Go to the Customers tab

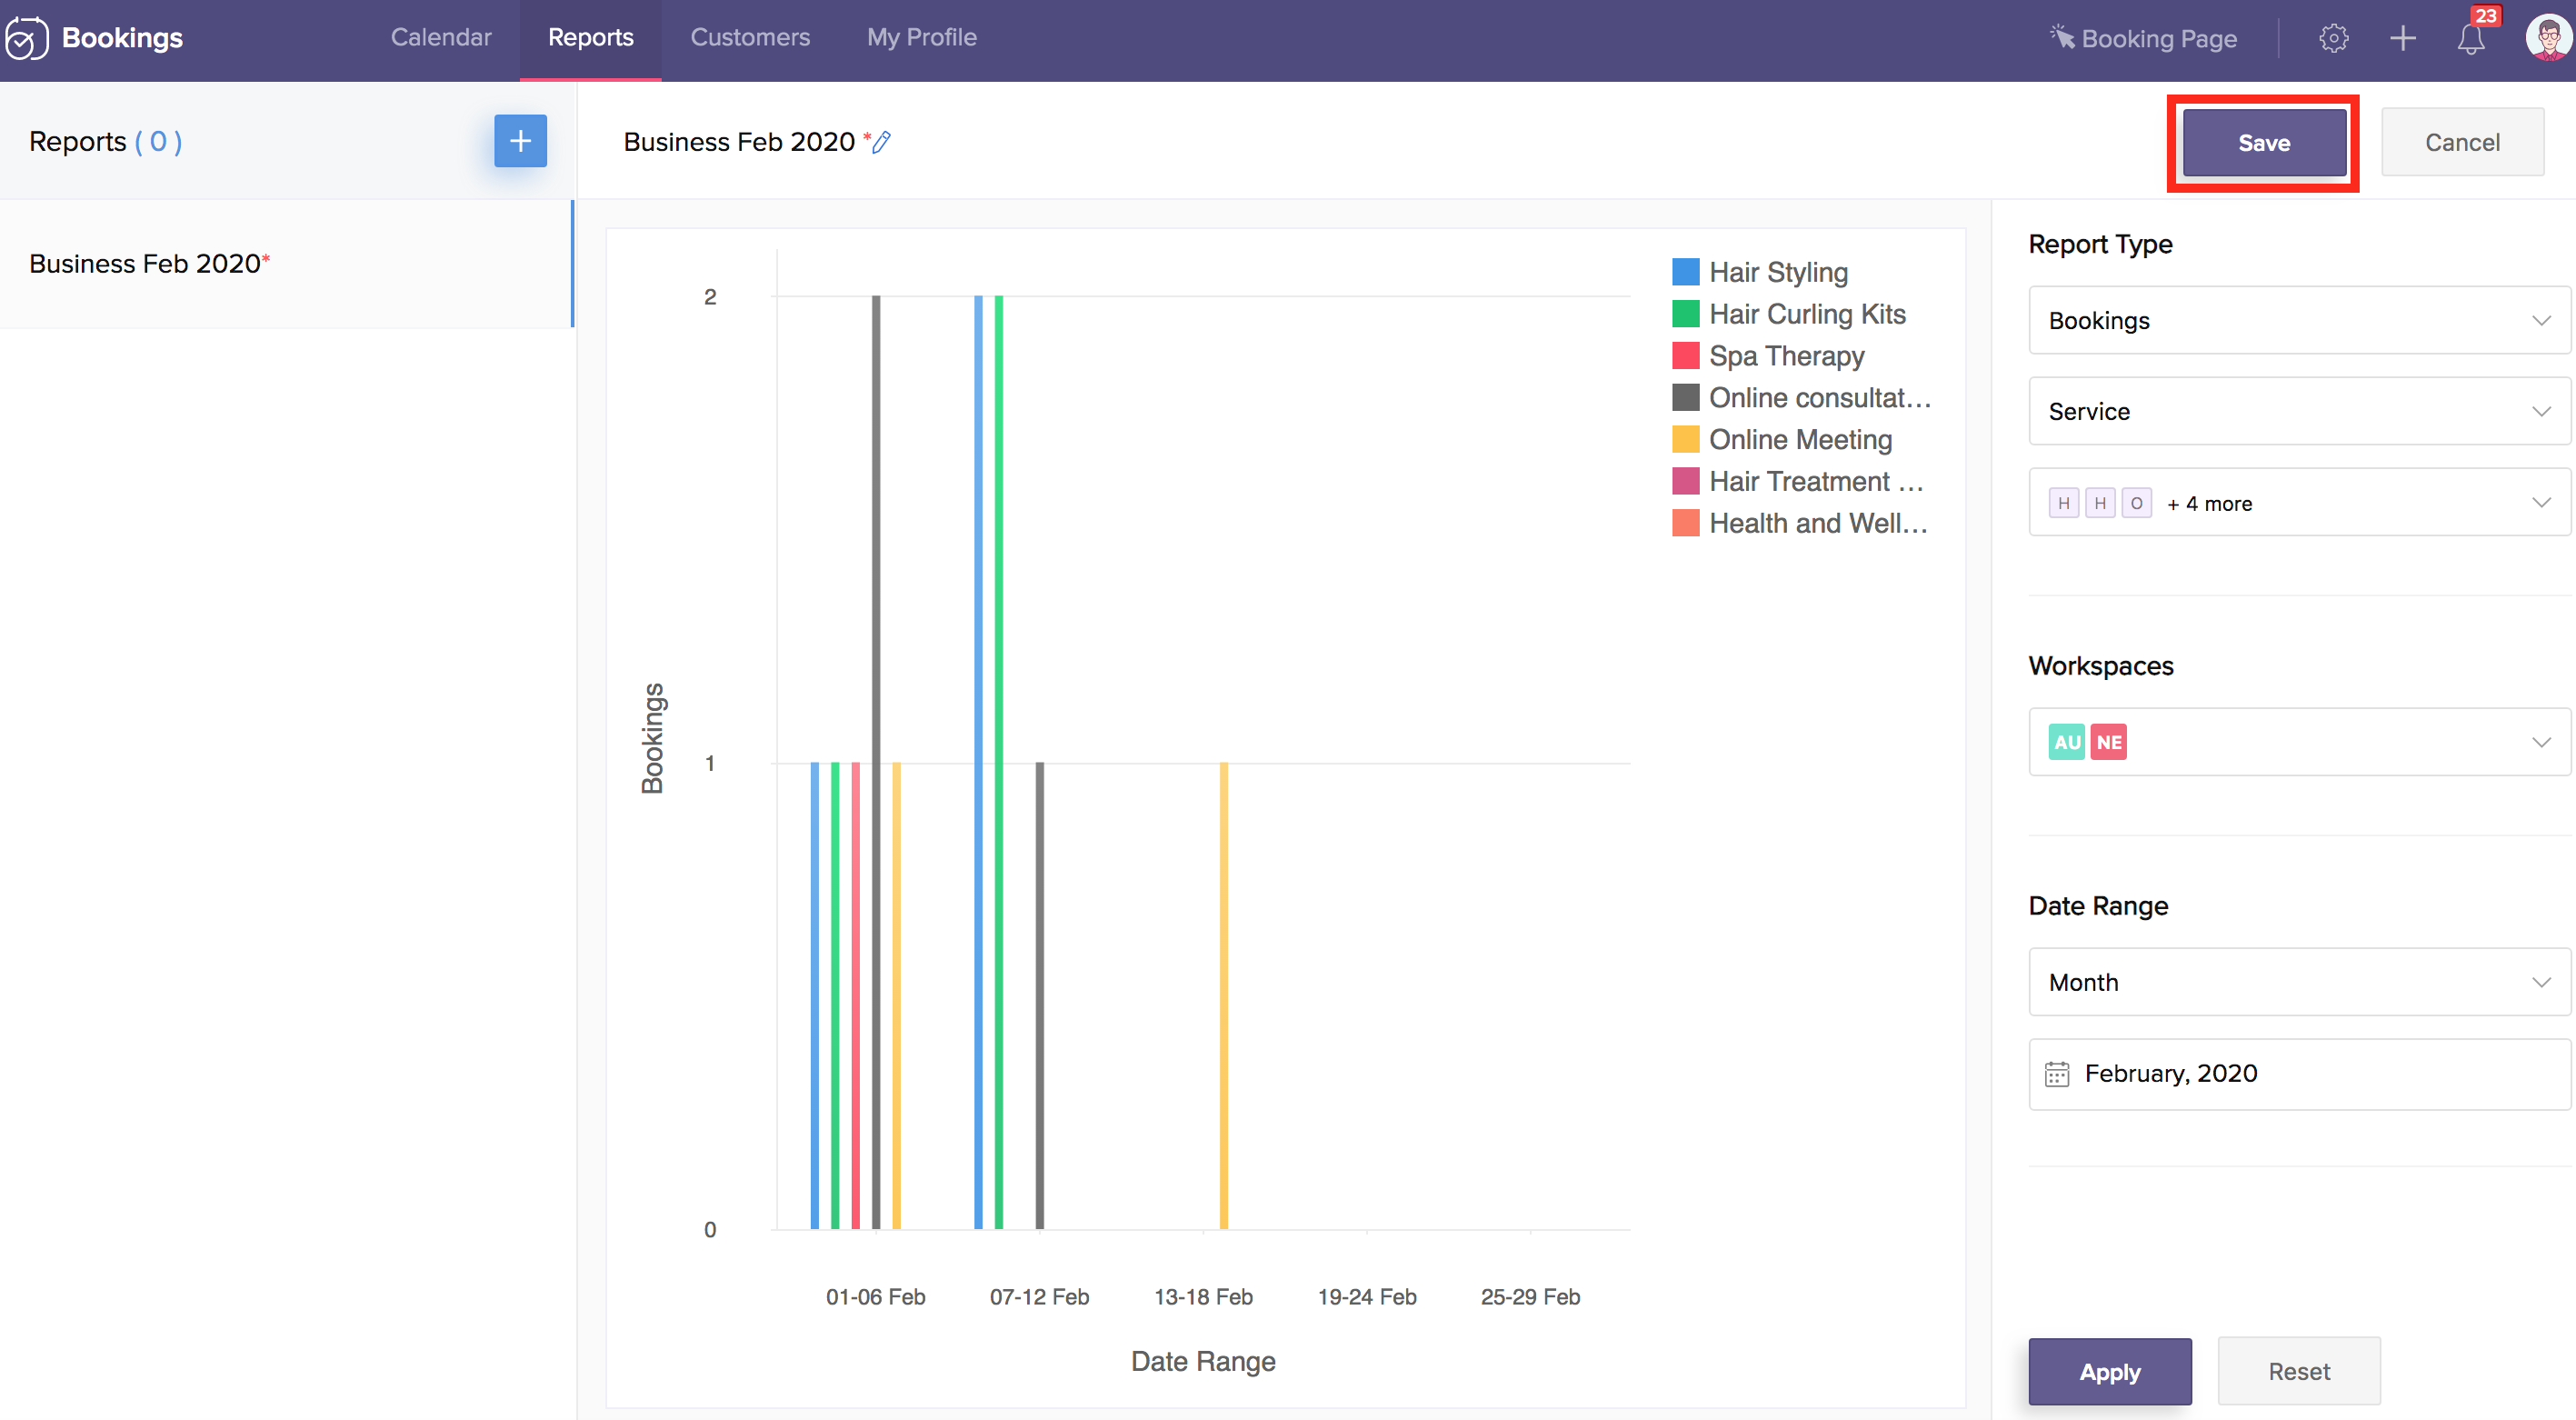pyautogui.click(x=749, y=38)
